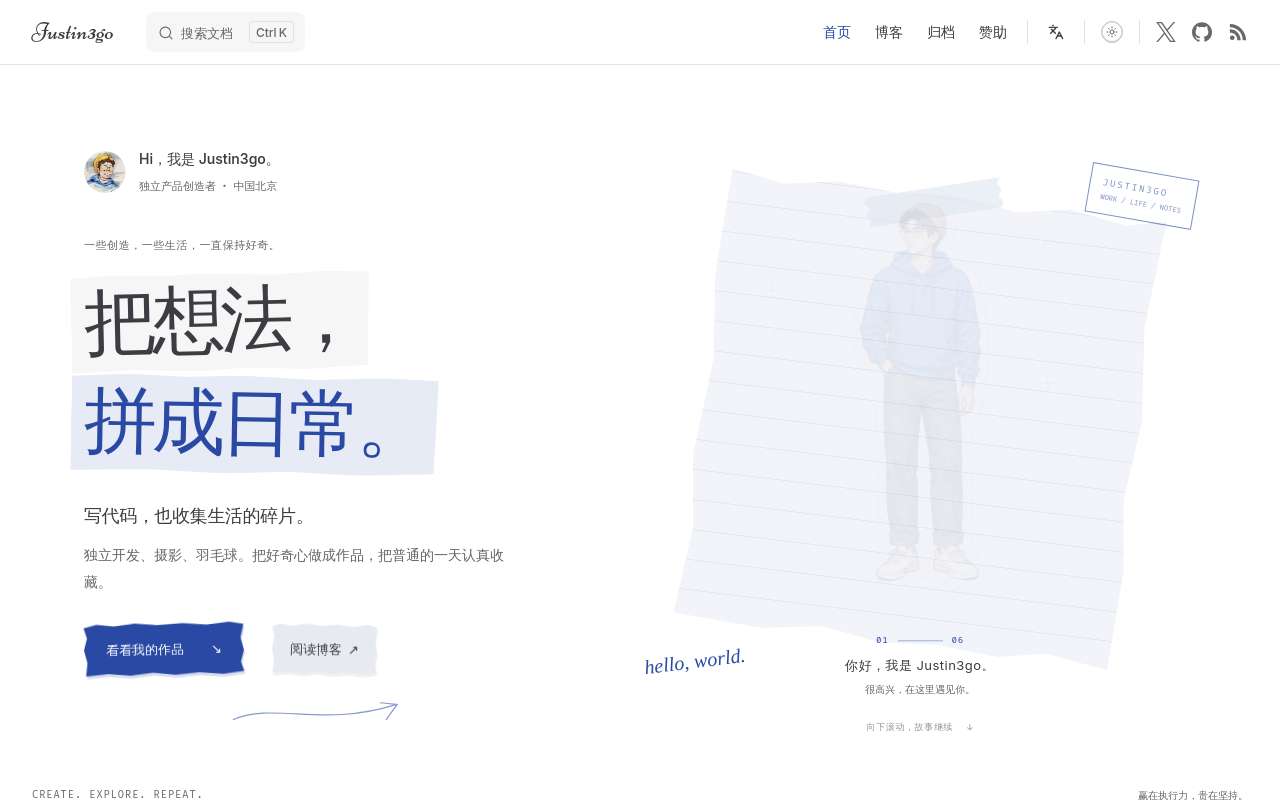Viewport: 1280px width, 800px height.
Task: Toggle the light/dark theme switch
Action: [1112, 32]
